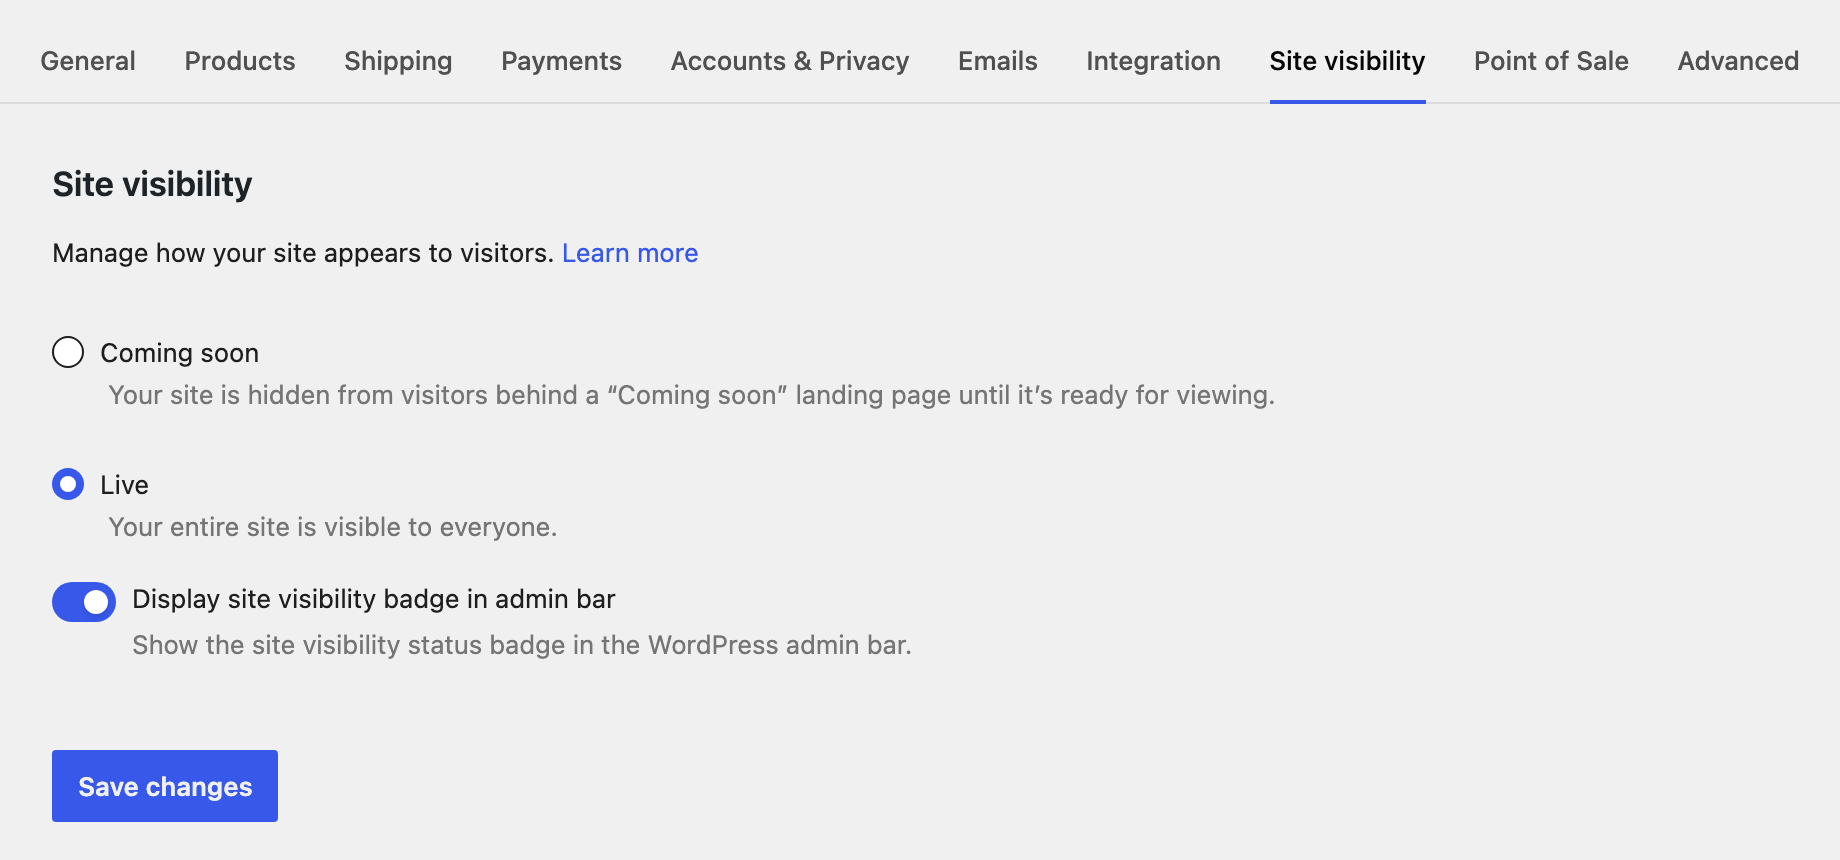This screenshot has height=860, width=1840.
Task: Click 'Display site visibility badge in admin bar' label
Action: tap(374, 599)
